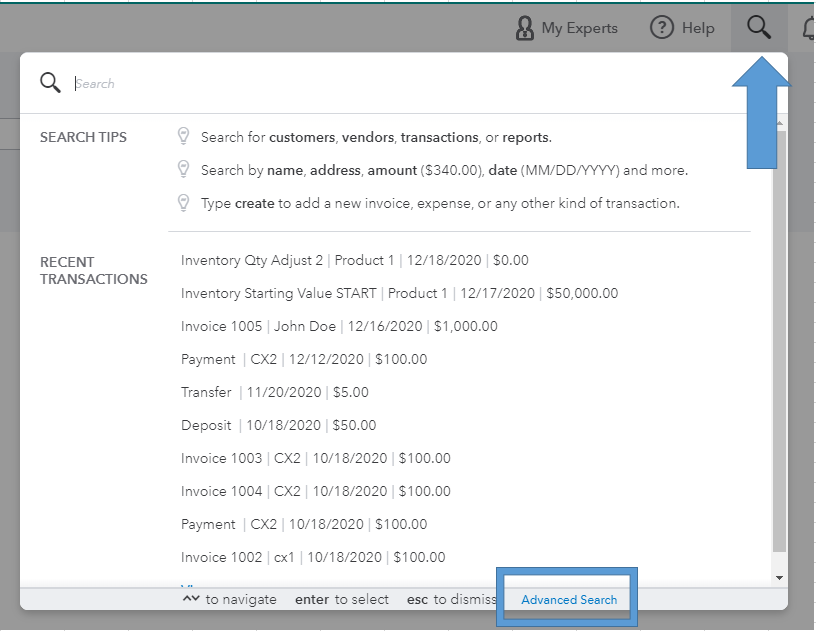Open the Help menu icon
Screen dimensions: 816x631
tap(662, 28)
